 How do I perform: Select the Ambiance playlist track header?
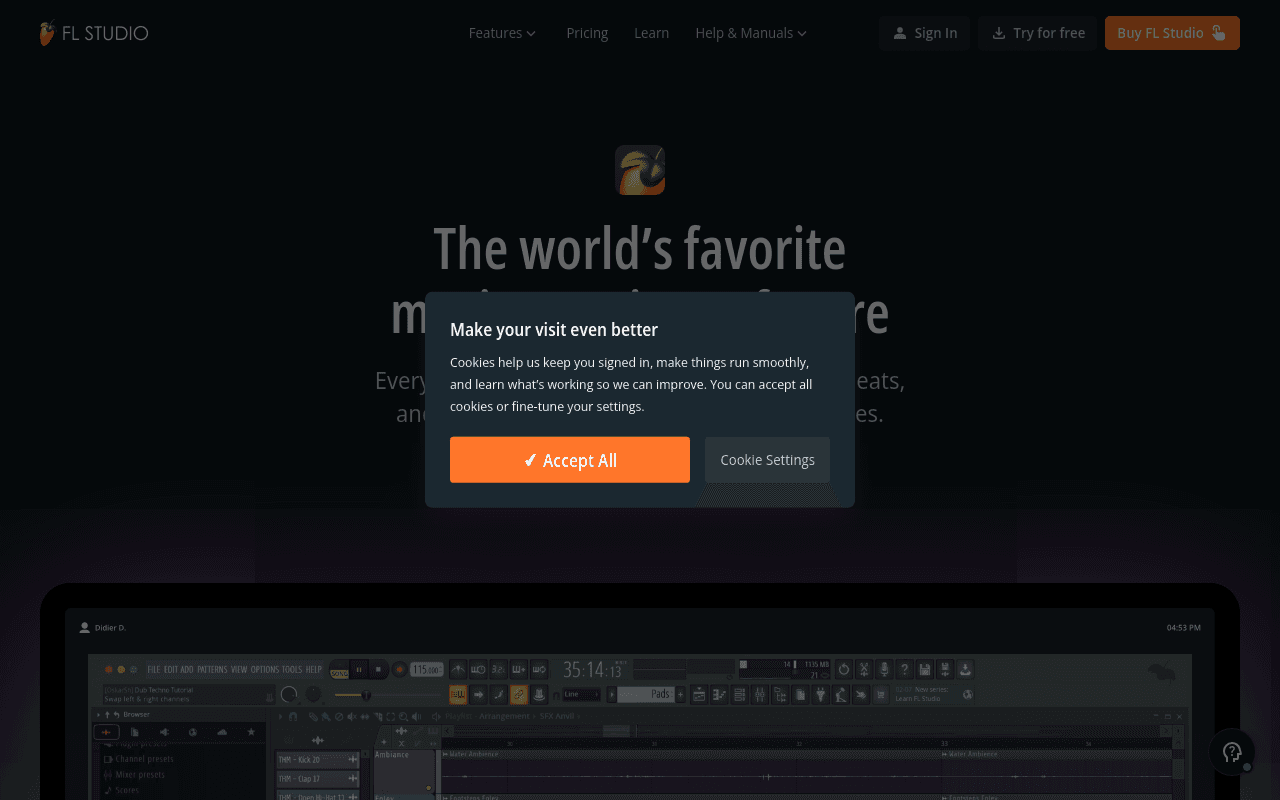pos(404,770)
